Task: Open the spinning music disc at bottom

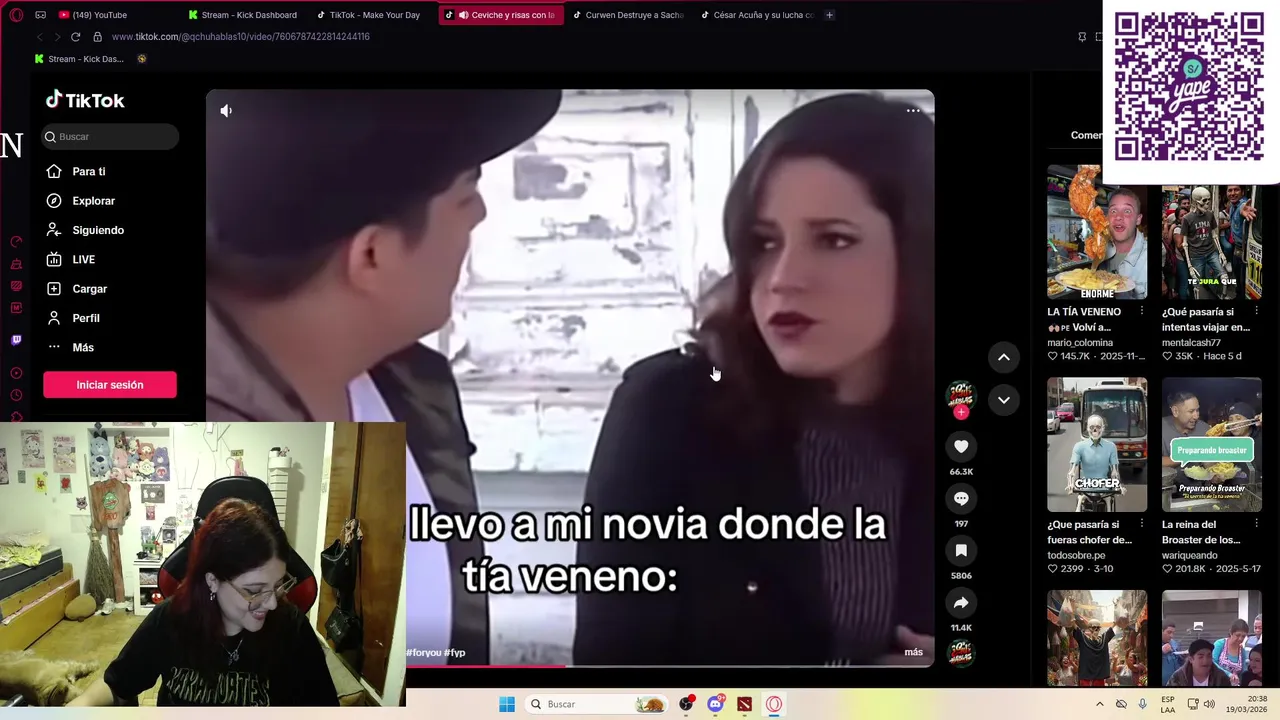Action: [961, 652]
